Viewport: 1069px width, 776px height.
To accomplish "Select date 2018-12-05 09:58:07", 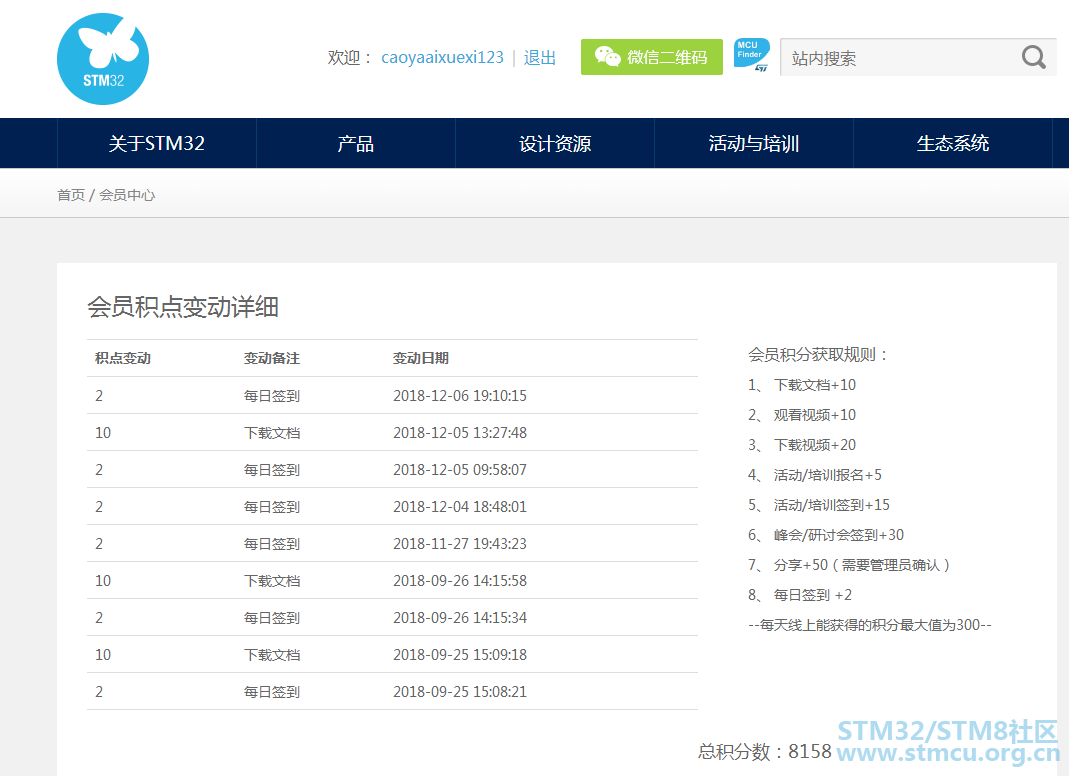I will pos(460,470).
